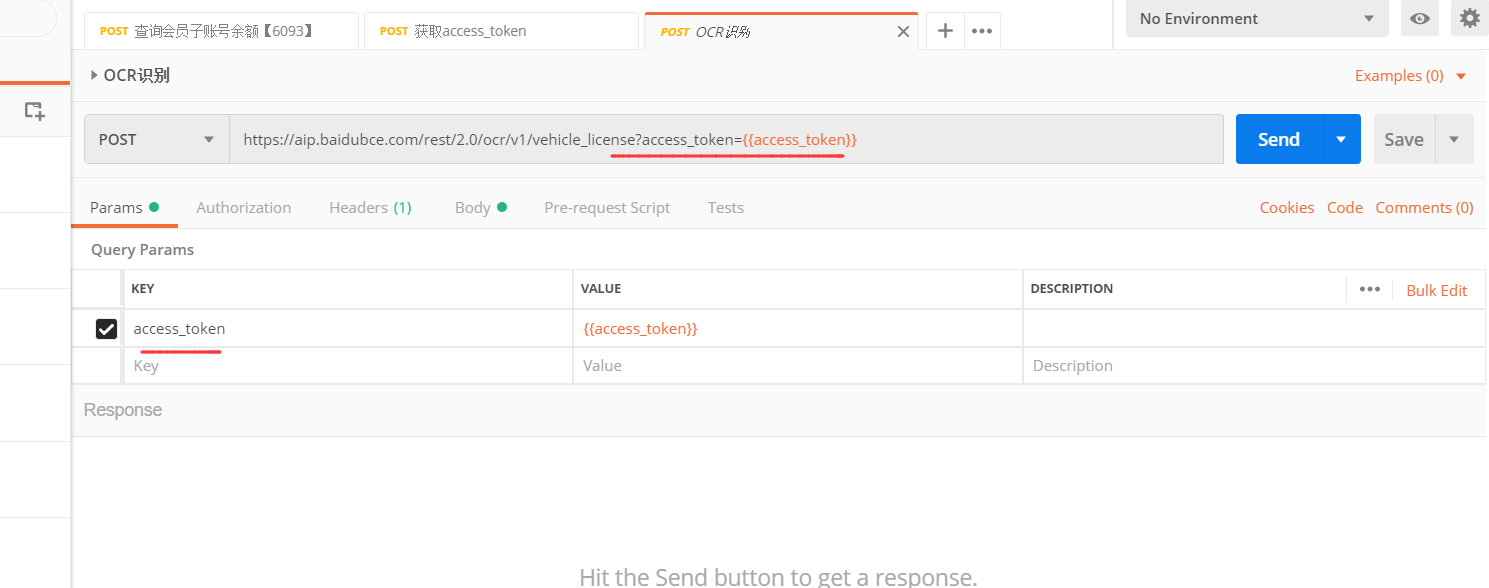
Task: Open the Examples (0) dropdown
Action: point(1410,76)
